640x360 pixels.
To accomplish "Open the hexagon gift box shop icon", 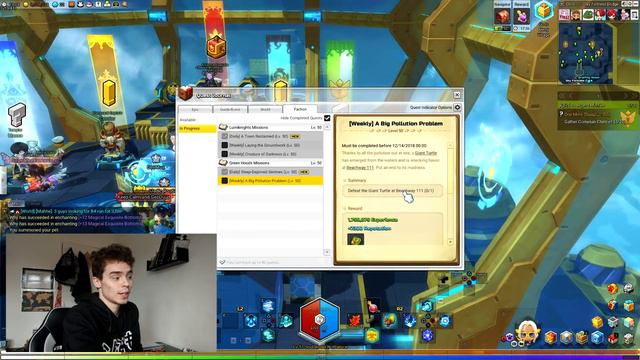I will click(x=544, y=11).
